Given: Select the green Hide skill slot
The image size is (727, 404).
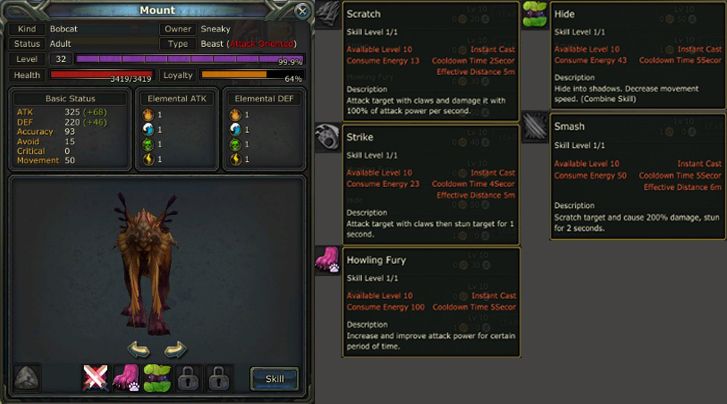Looking at the screenshot, I should 157,378.
